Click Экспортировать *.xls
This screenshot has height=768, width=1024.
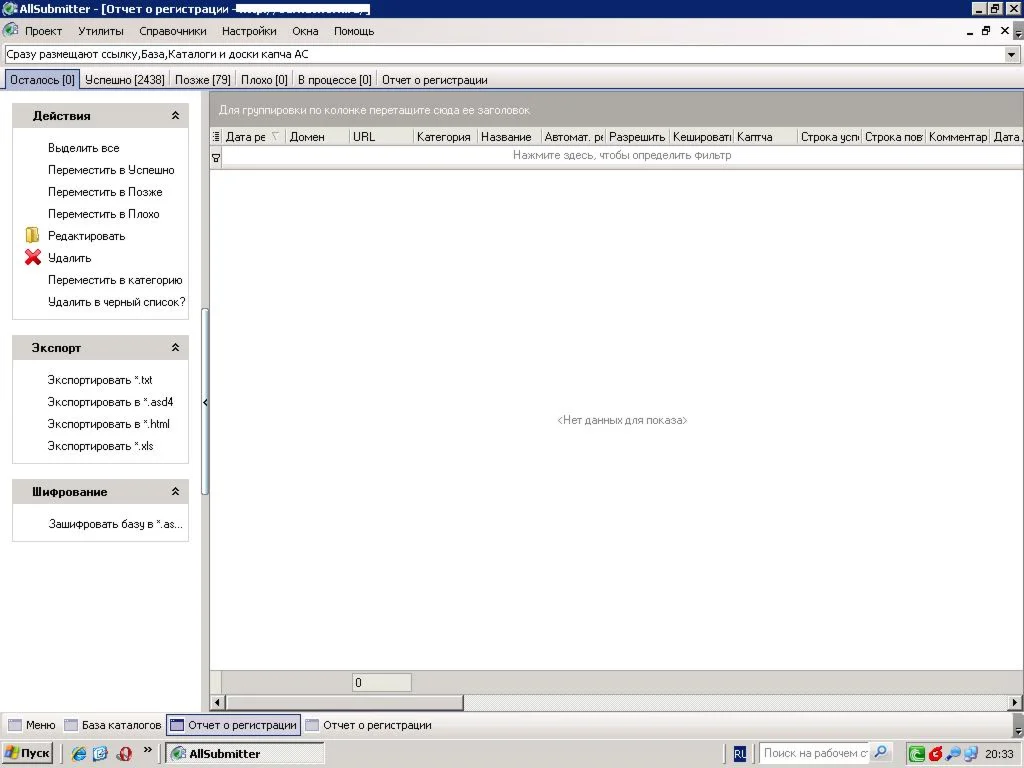tap(100, 446)
